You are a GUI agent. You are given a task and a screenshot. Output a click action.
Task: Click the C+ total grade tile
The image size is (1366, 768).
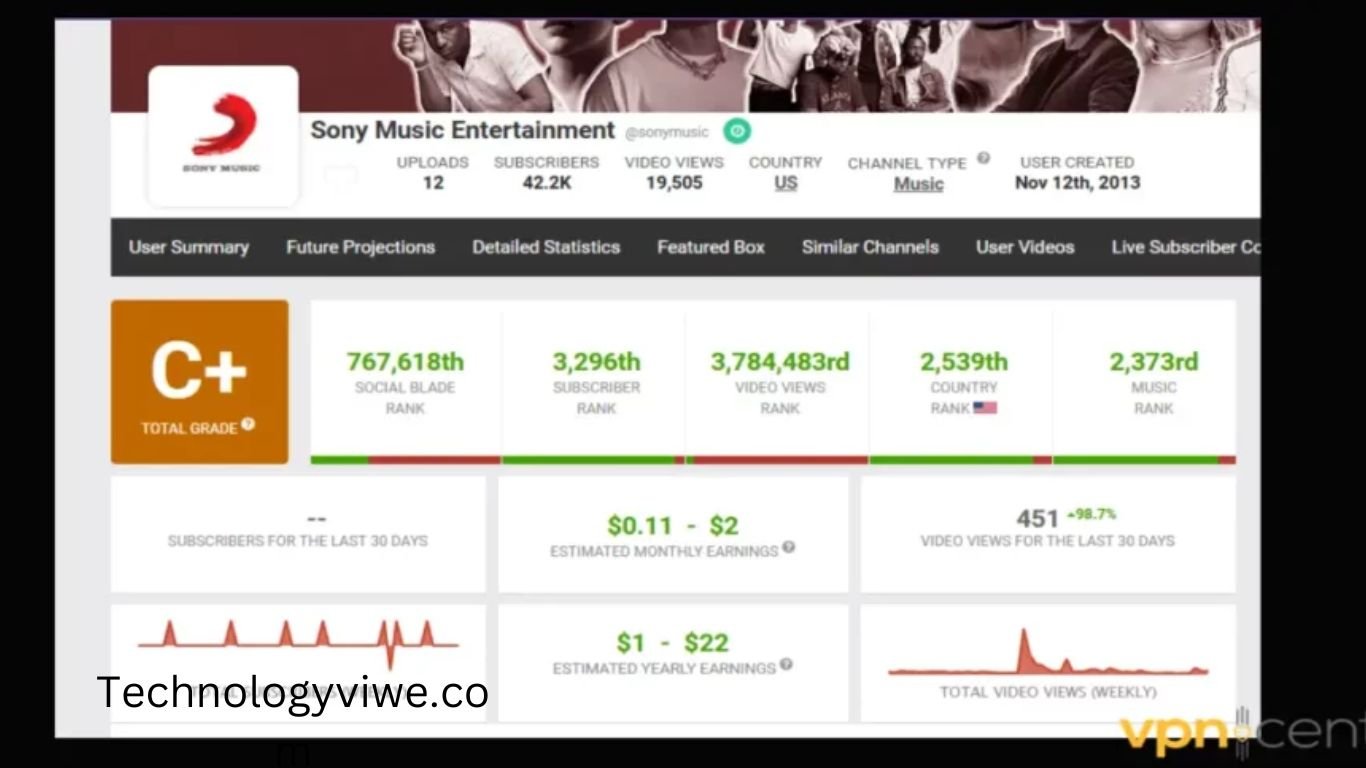[200, 382]
